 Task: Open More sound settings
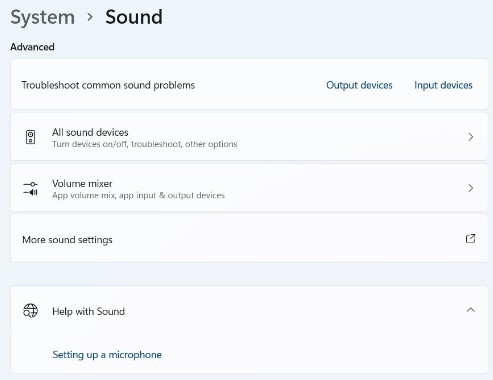[x=249, y=239]
